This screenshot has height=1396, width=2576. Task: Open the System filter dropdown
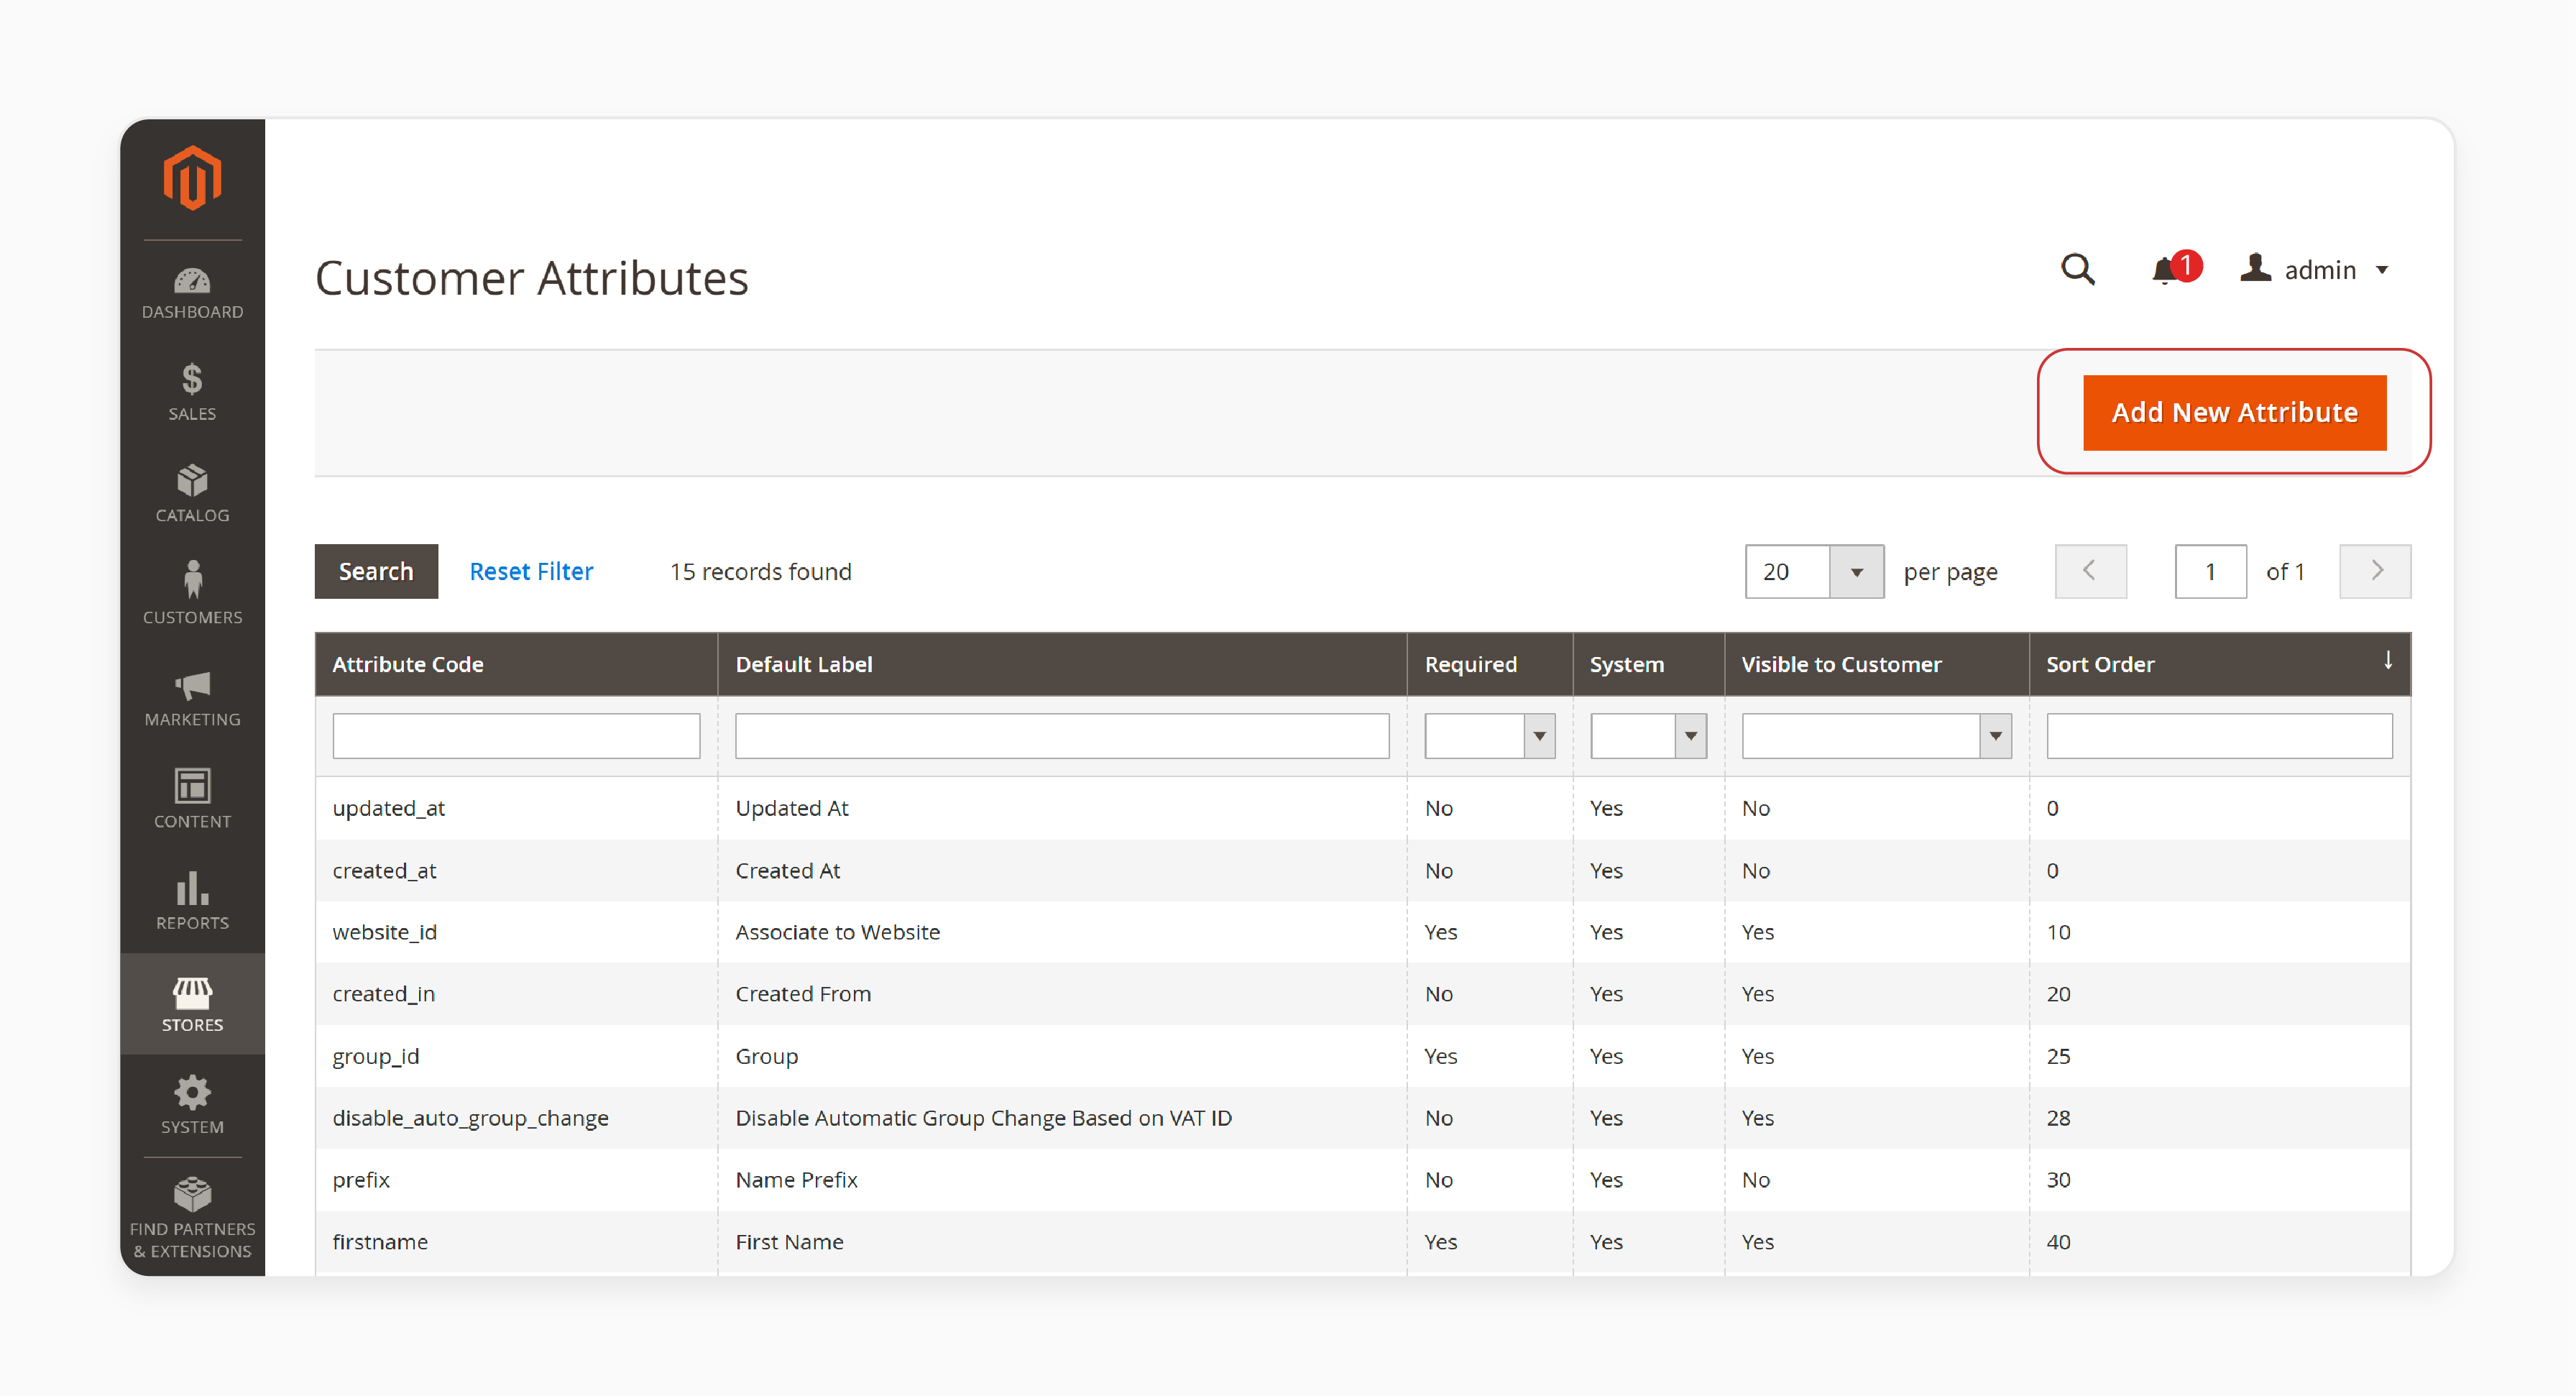(x=1648, y=736)
